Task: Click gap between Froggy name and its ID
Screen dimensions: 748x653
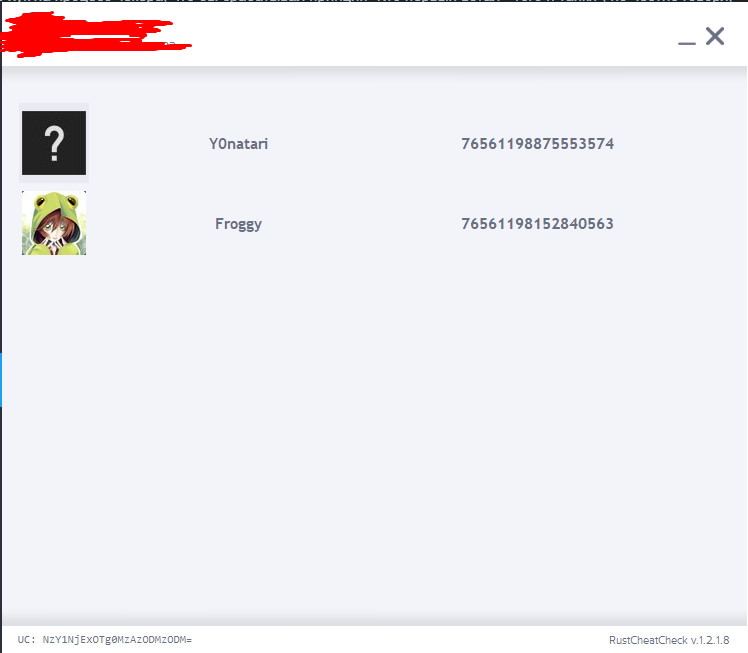Action: [362, 224]
